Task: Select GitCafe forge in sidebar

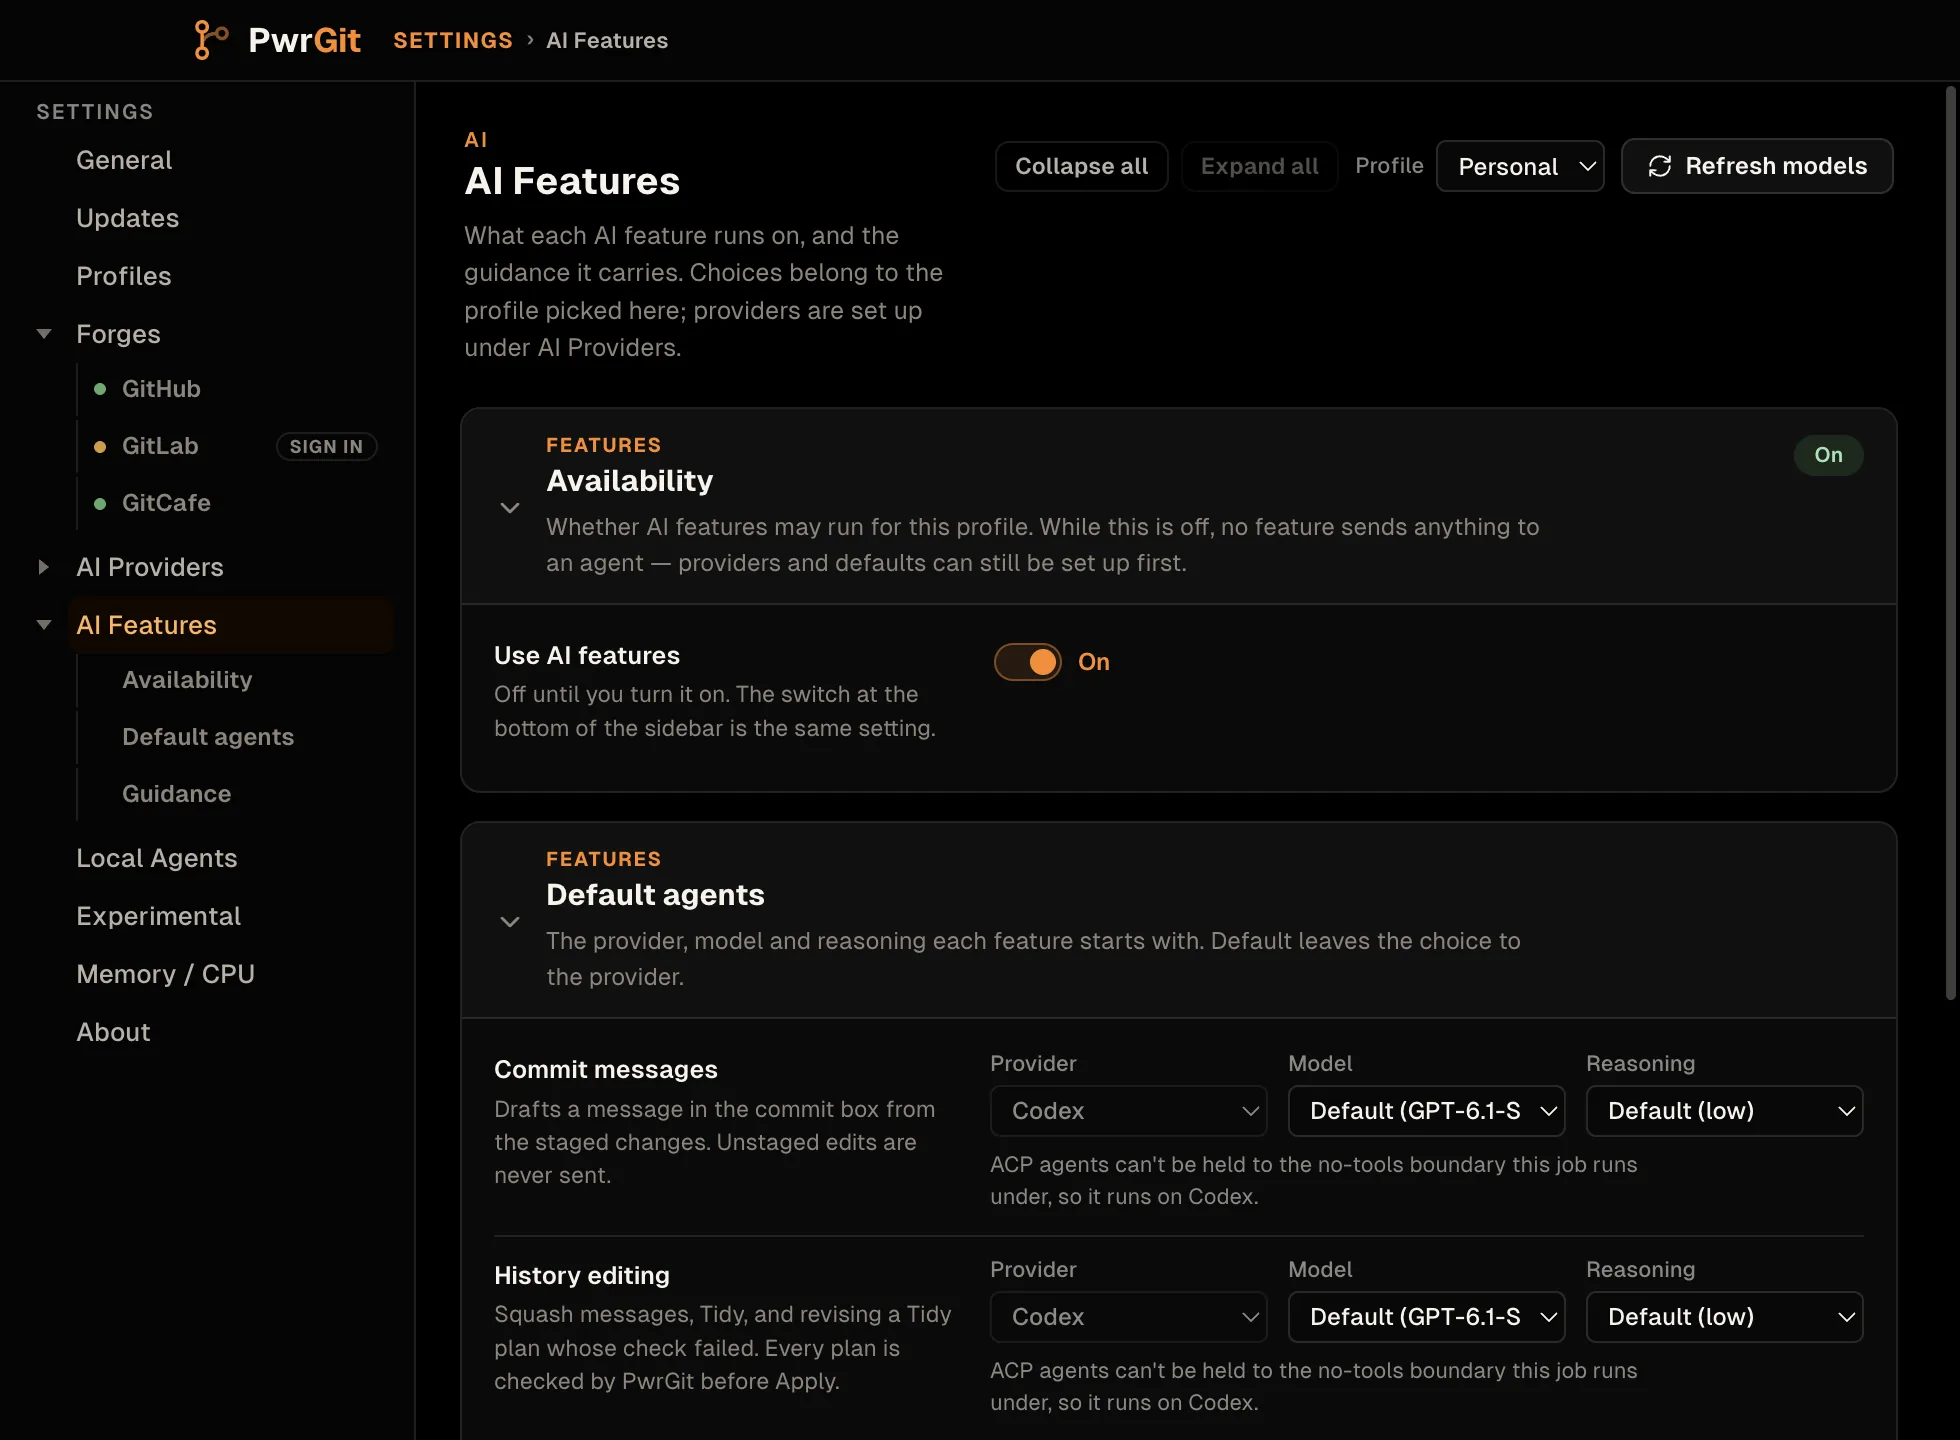Action: click(x=166, y=503)
